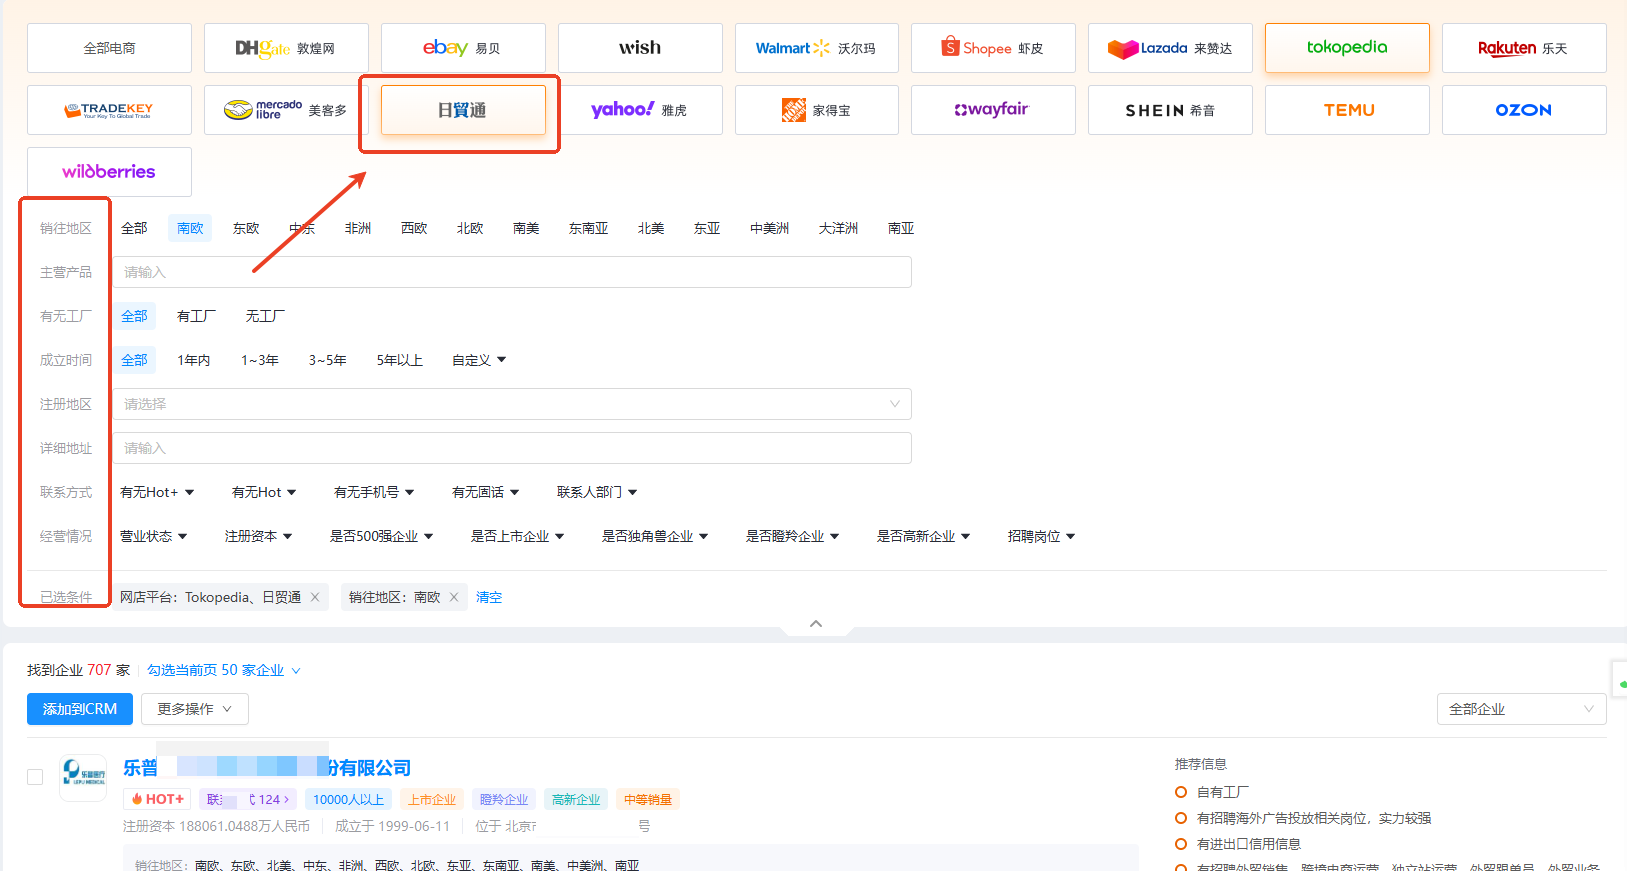Select 全部 in the 有无工厂 row
This screenshot has height=871, width=1627.
coord(134,316)
